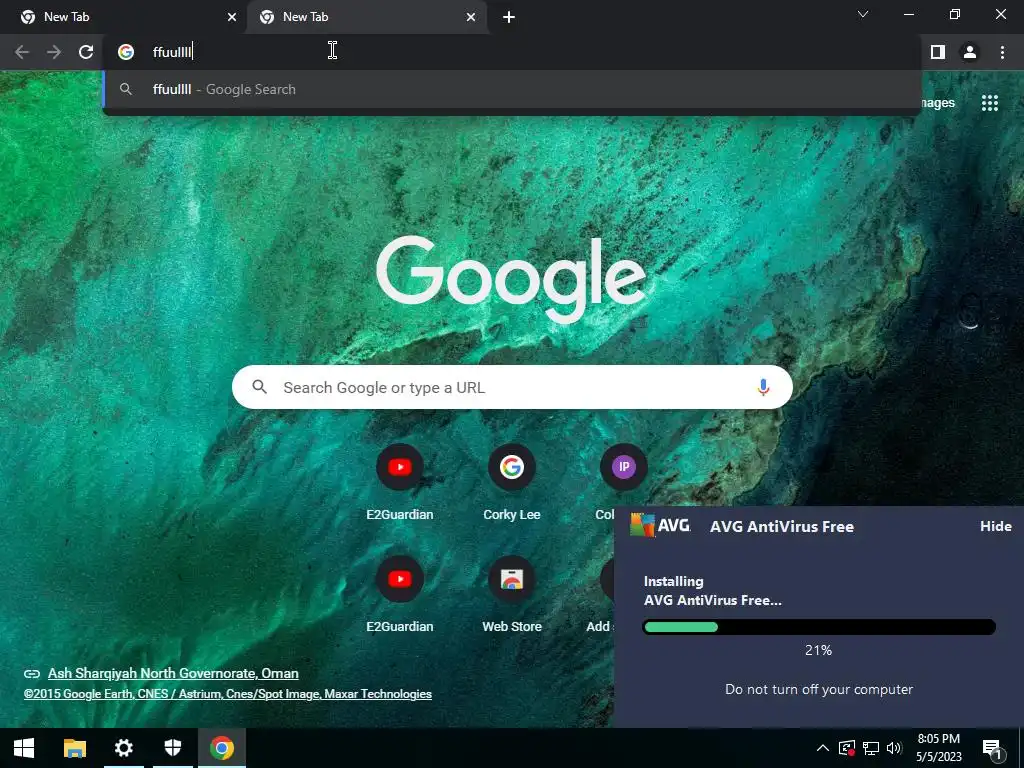This screenshot has height=768, width=1024.
Task: Open the Chrome profile menu
Action: point(970,52)
